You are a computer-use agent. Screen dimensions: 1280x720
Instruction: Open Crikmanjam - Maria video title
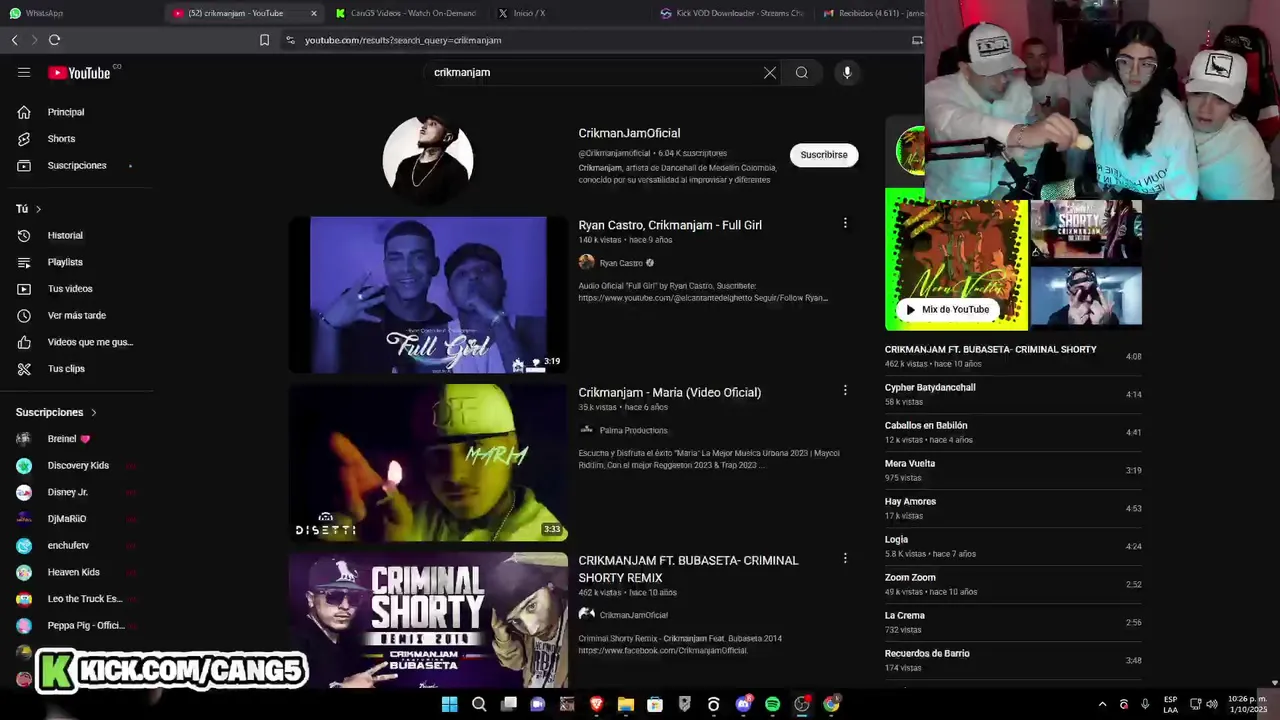click(x=669, y=392)
